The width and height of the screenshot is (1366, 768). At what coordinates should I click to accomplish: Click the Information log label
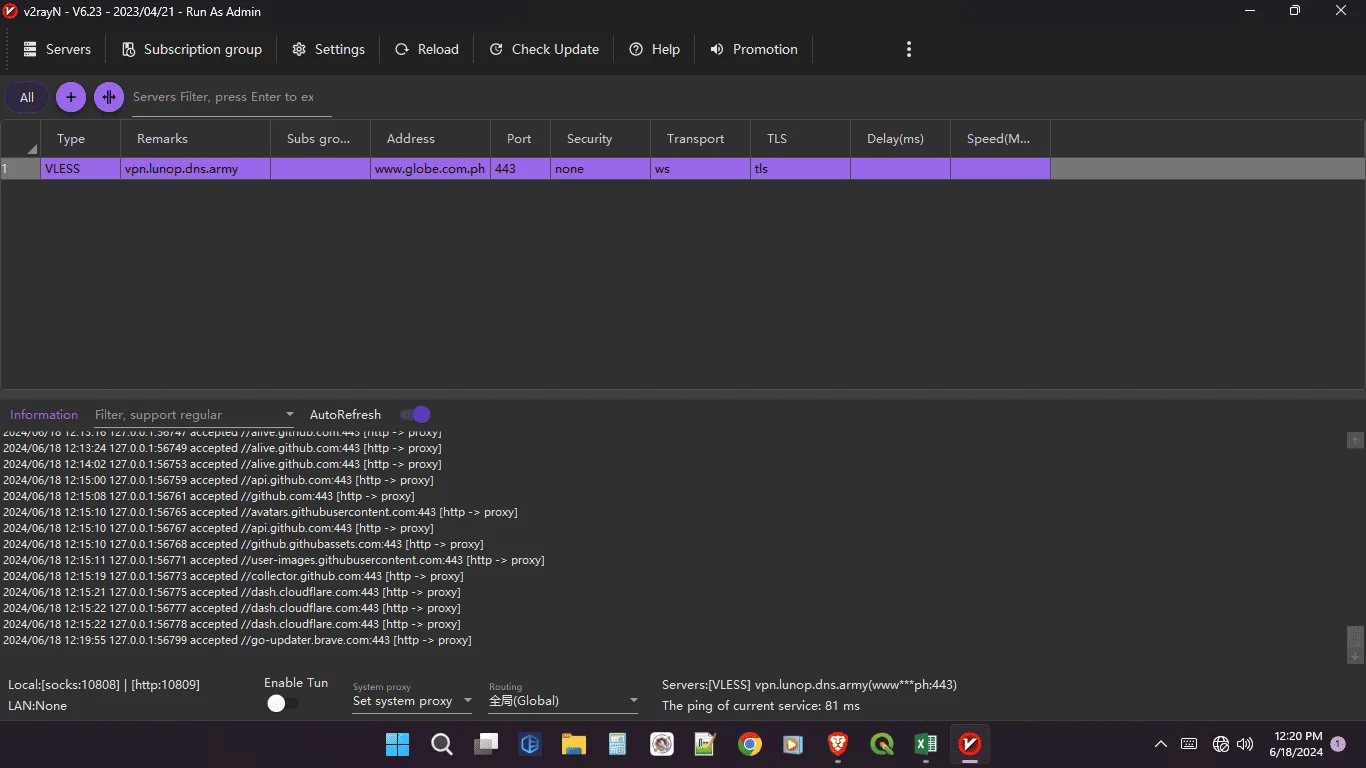(x=44, y=414)
